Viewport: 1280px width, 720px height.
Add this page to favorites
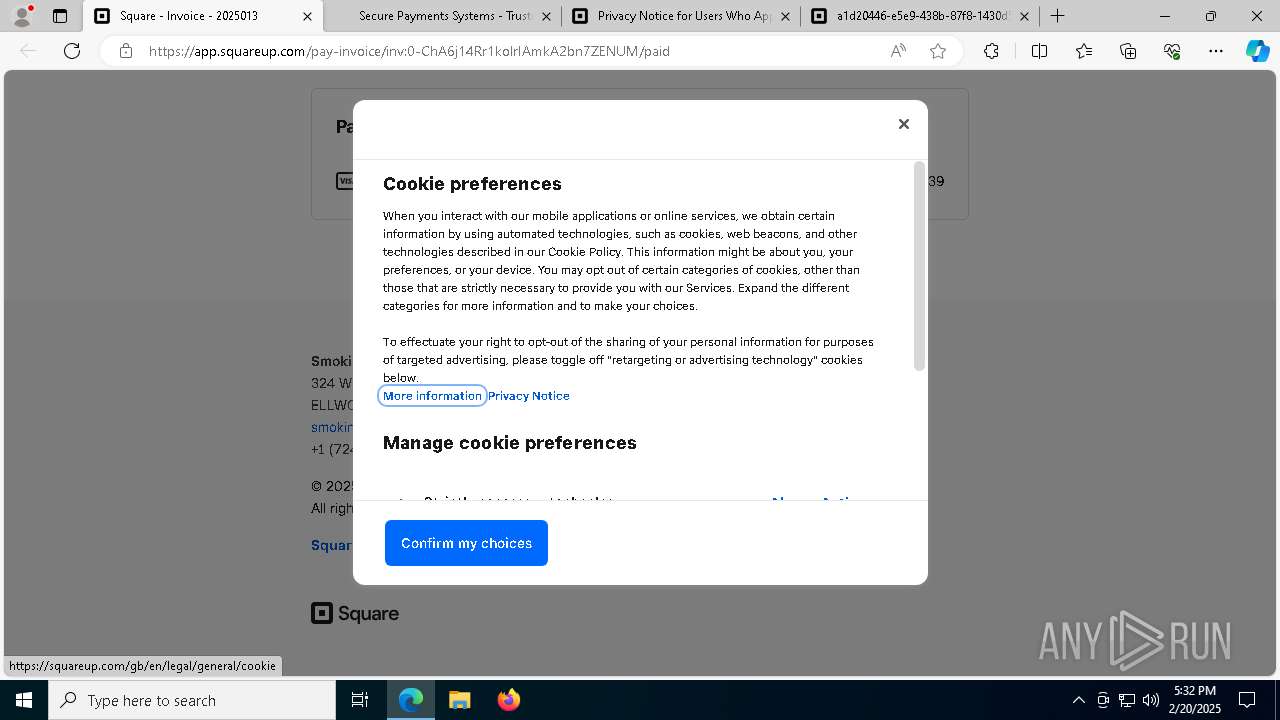[938, 51]
